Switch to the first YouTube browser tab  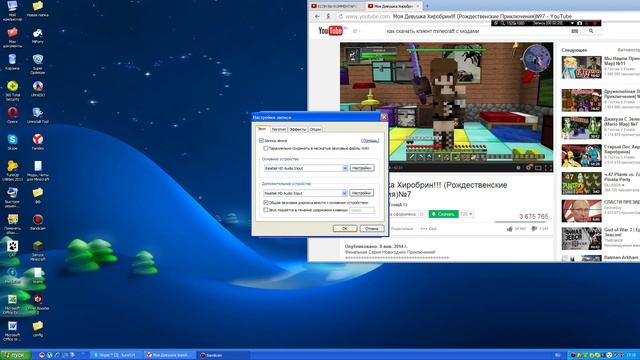(336, 6)
